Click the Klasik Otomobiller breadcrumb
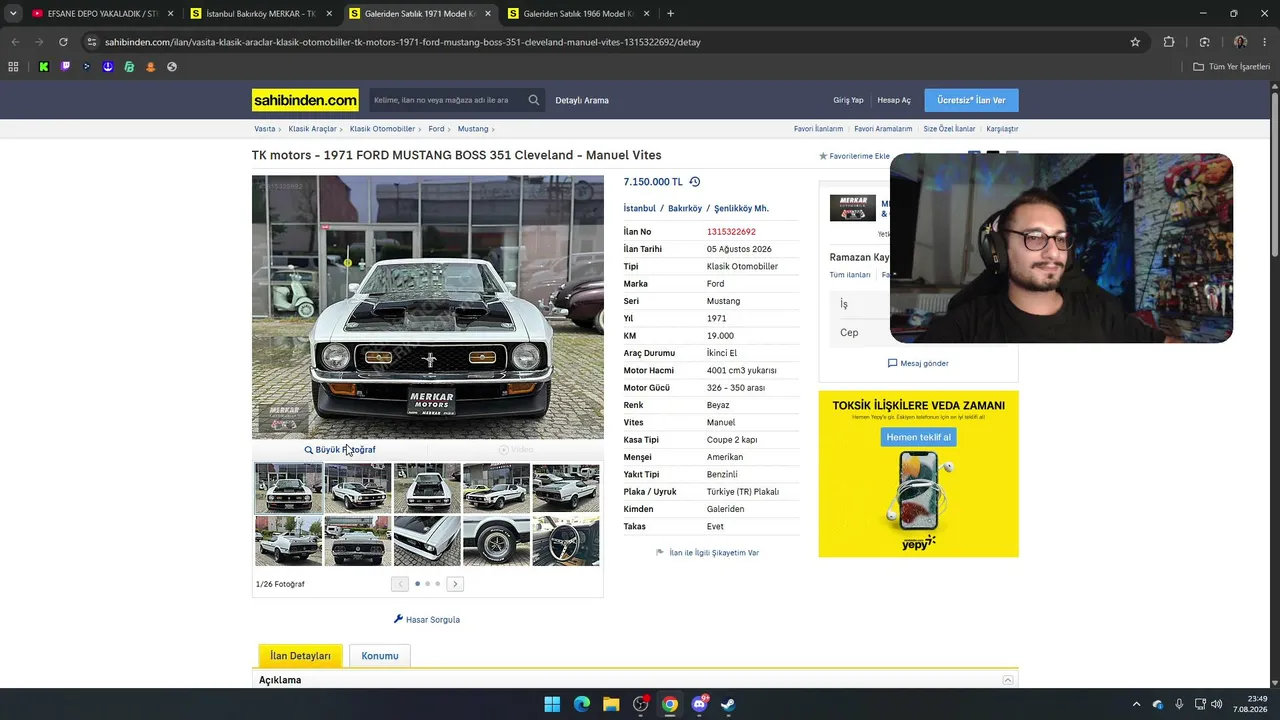Image resolution: width=1280 pixels, height=720 pixels. tap(382, 129)
